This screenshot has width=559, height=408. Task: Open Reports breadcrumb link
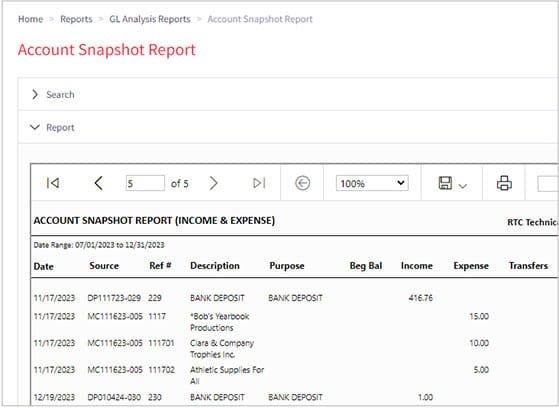(76, 19)
